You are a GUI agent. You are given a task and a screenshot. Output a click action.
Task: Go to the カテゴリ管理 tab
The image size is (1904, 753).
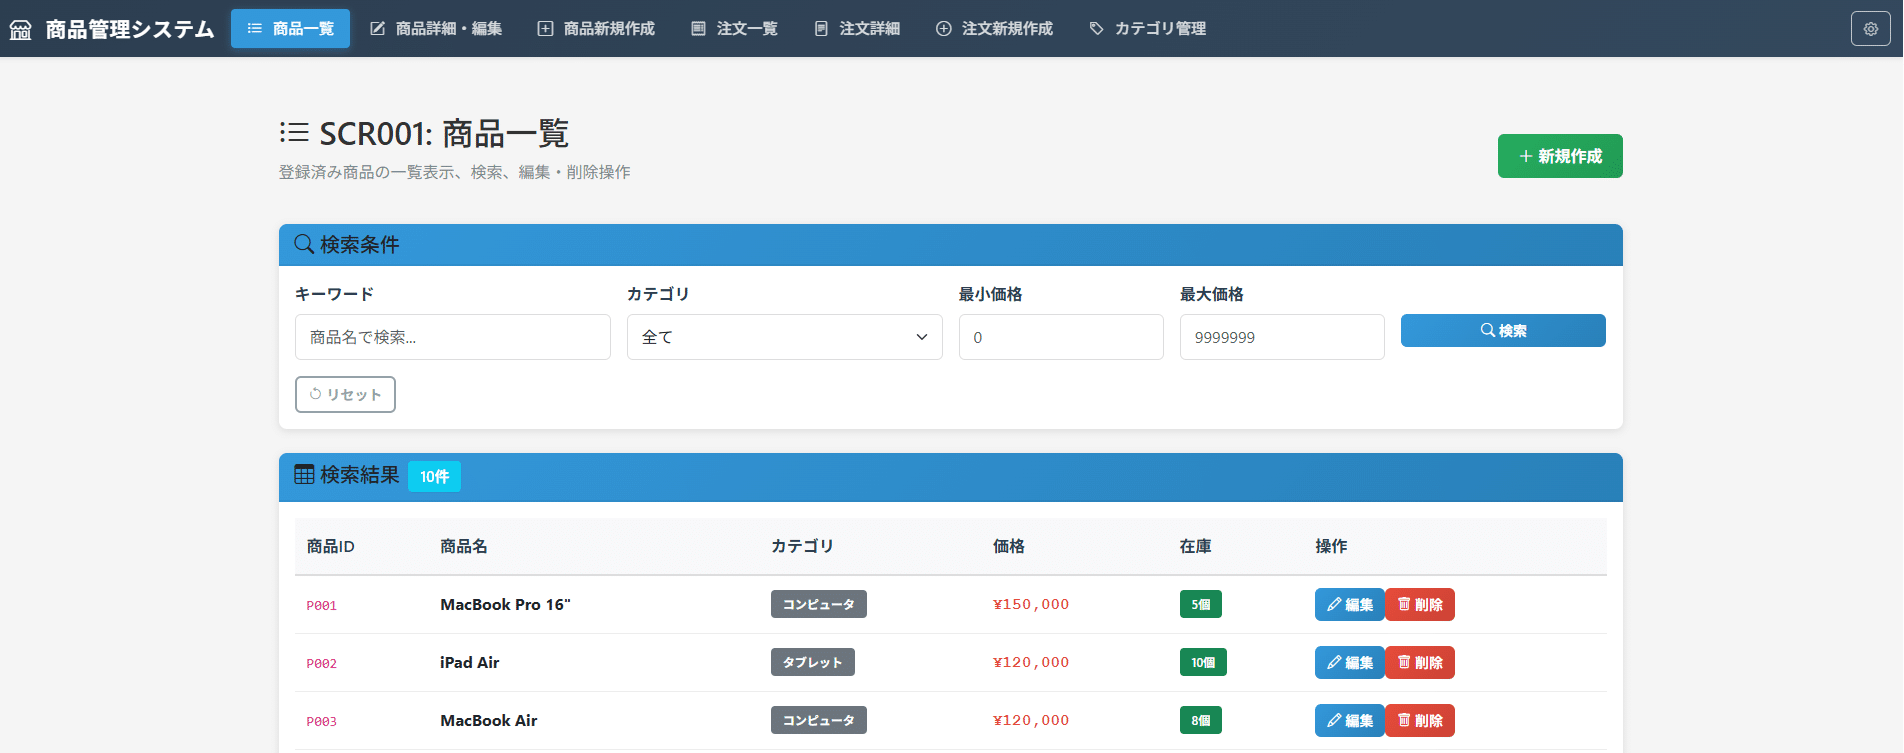1147,29
